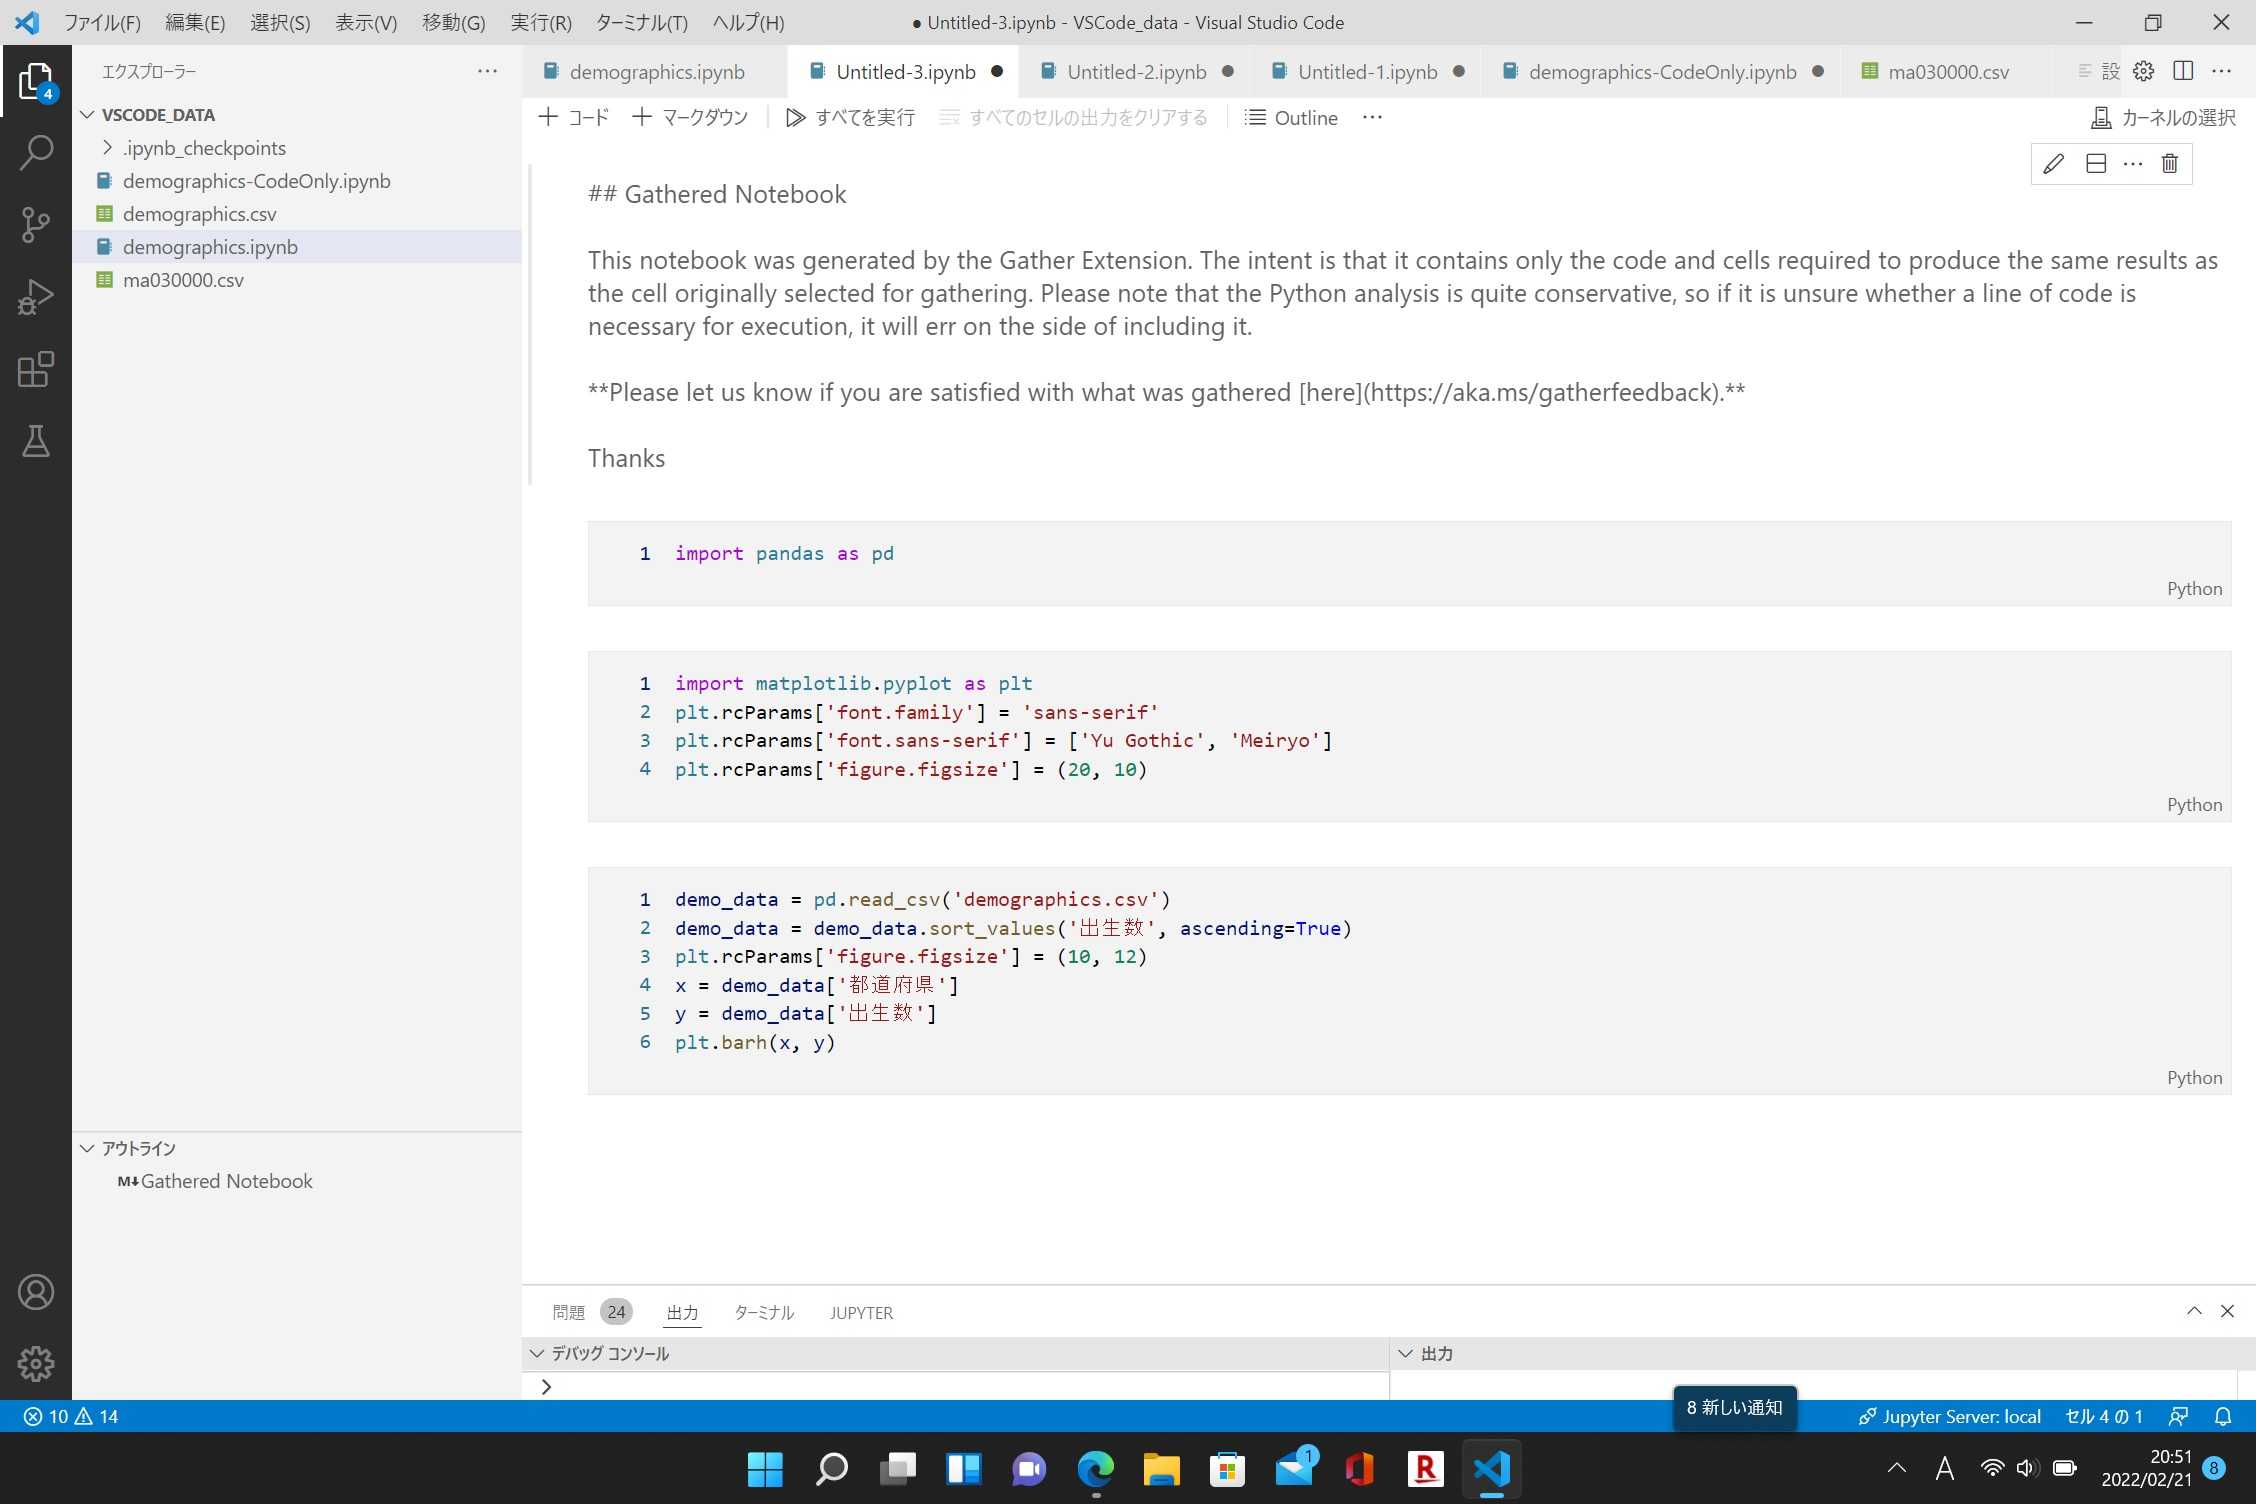Delete the cell using the trash icon

pyautogui.click(x=2169, y=163)
